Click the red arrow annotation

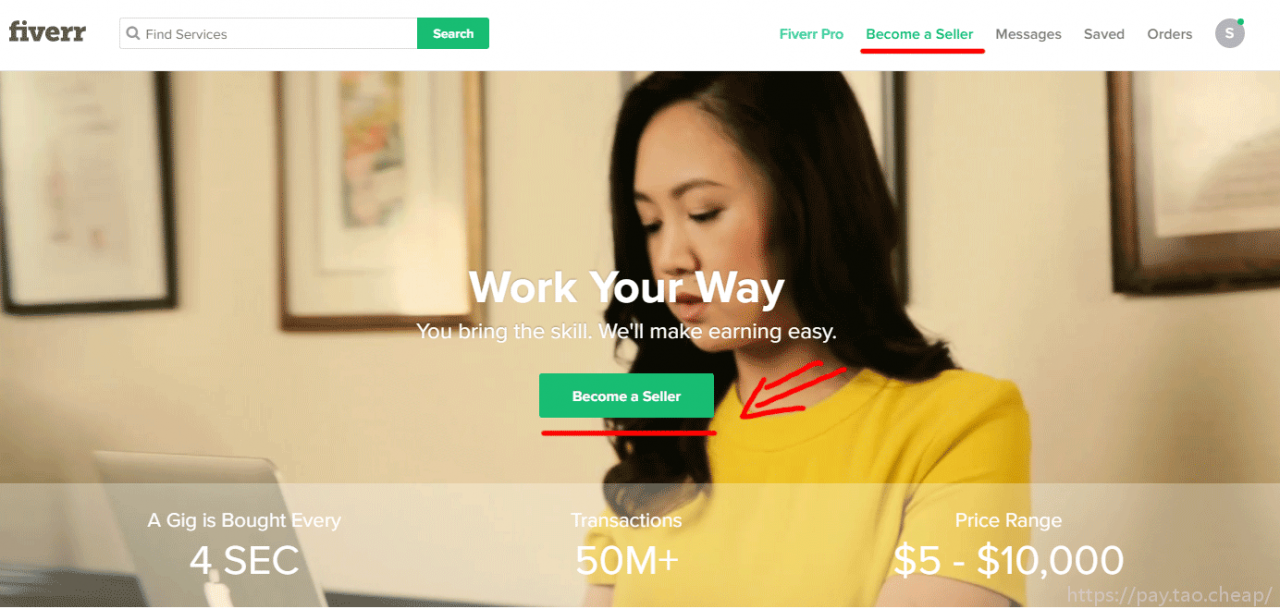(793, 391)
